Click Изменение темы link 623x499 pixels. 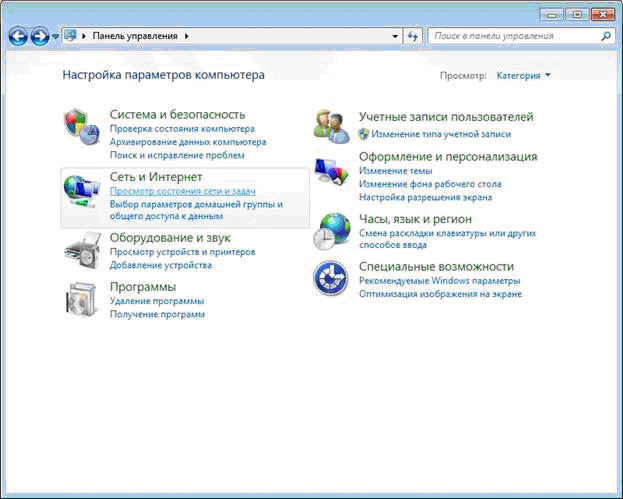coord(396,171)
